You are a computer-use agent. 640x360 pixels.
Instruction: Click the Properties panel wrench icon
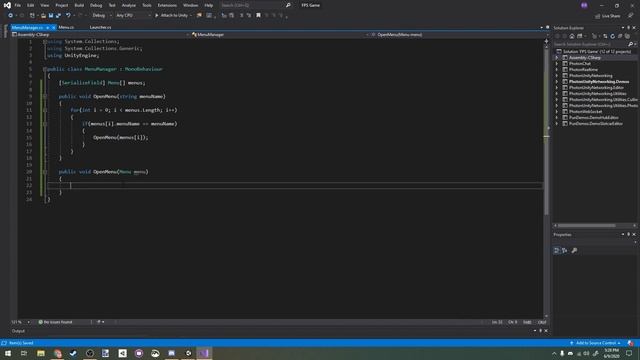point(574,250)
